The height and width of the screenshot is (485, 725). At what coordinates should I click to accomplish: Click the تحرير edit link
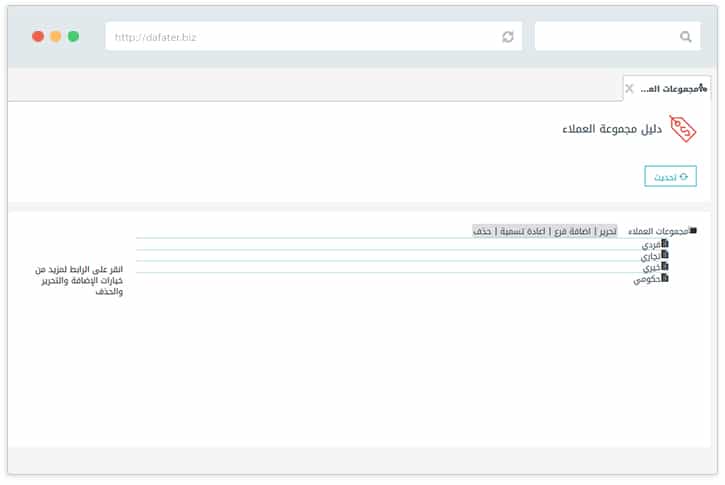[x=605, y=231]
